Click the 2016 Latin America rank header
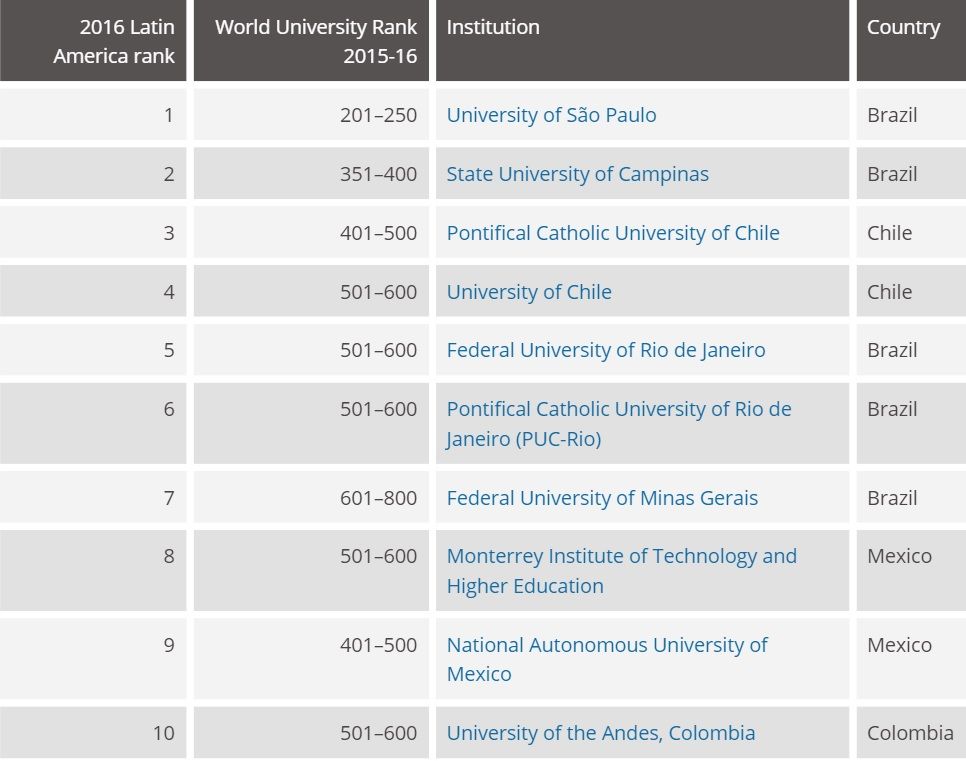This screenshot has height=761, width=966. coord(114,41)
